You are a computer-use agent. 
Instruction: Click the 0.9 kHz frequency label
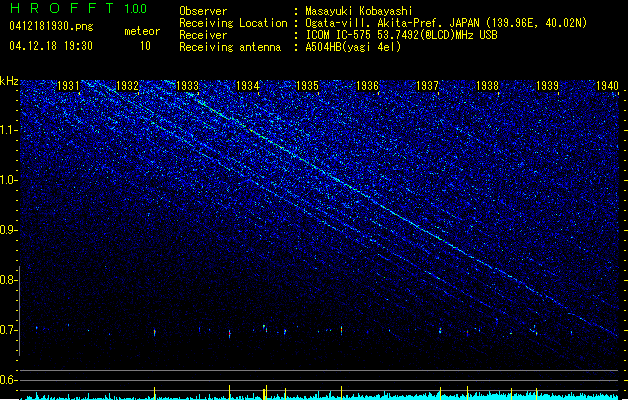pyautogui.click(x=8, y=230)
